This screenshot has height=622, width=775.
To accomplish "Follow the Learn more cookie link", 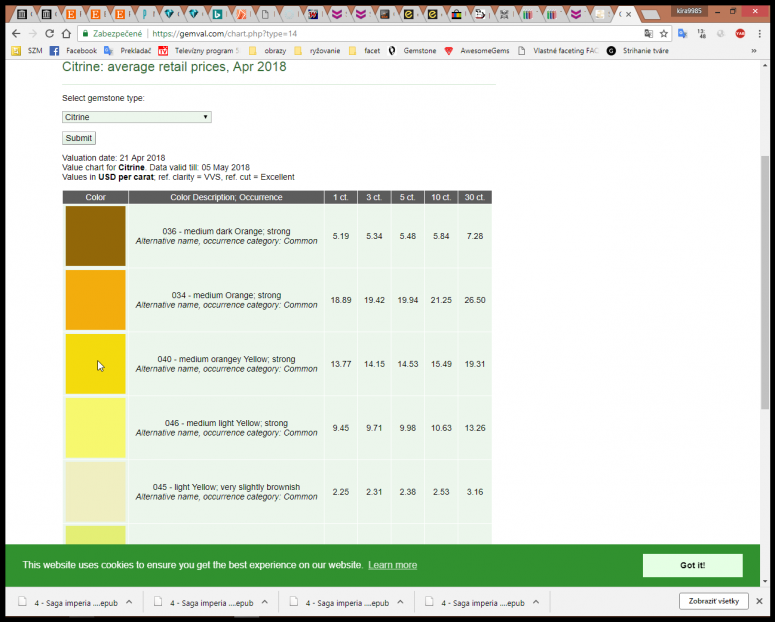I will pyautogui.click(x=392, y=565).
